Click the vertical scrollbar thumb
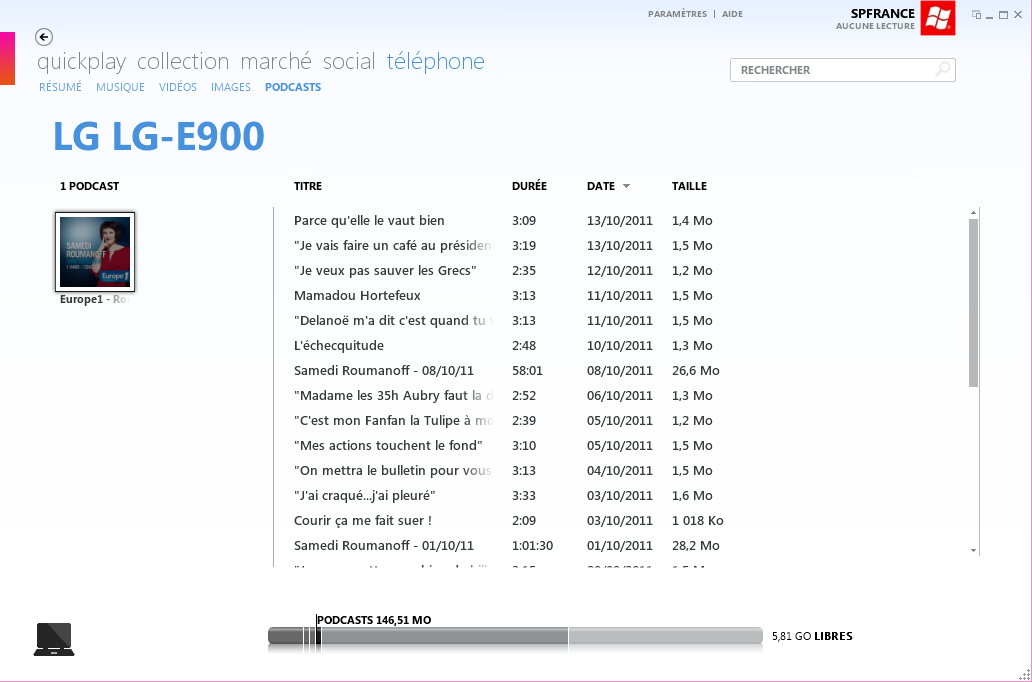1032x682 pixels. pyautogui.click(x=973, y=303)
